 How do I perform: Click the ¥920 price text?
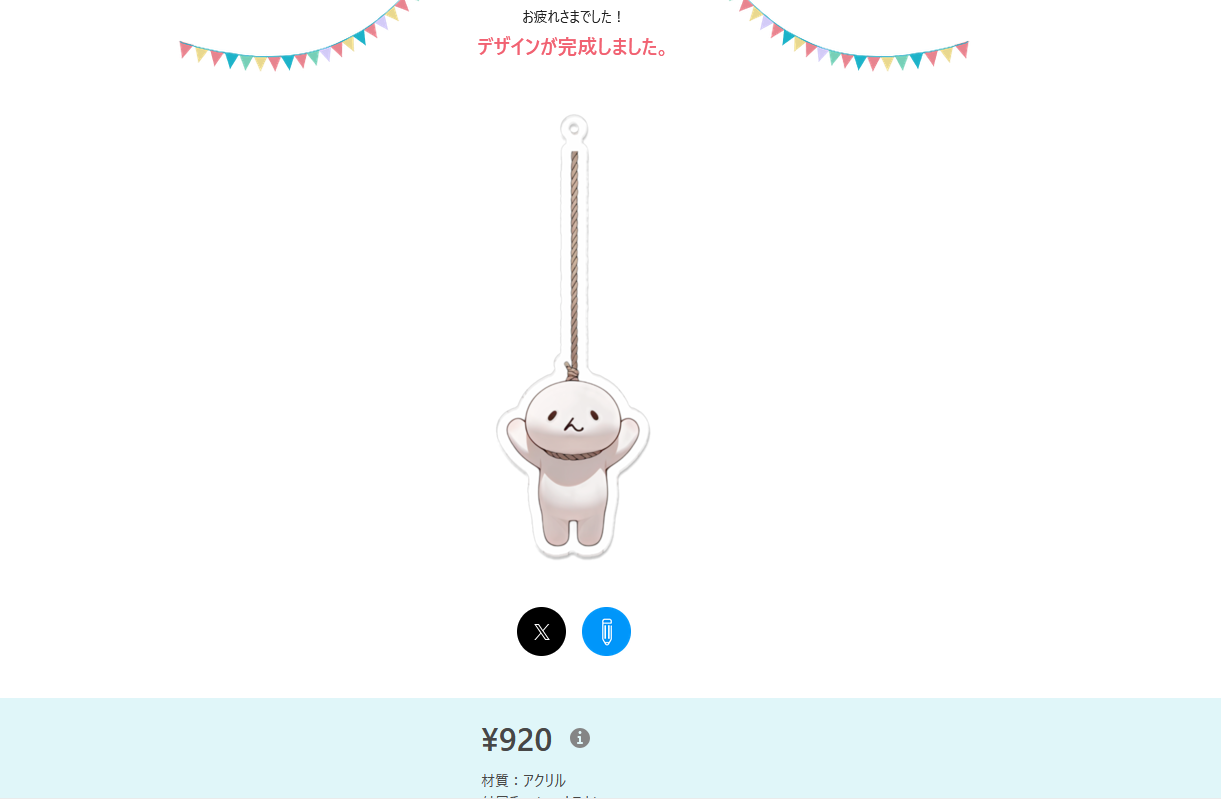517,739
